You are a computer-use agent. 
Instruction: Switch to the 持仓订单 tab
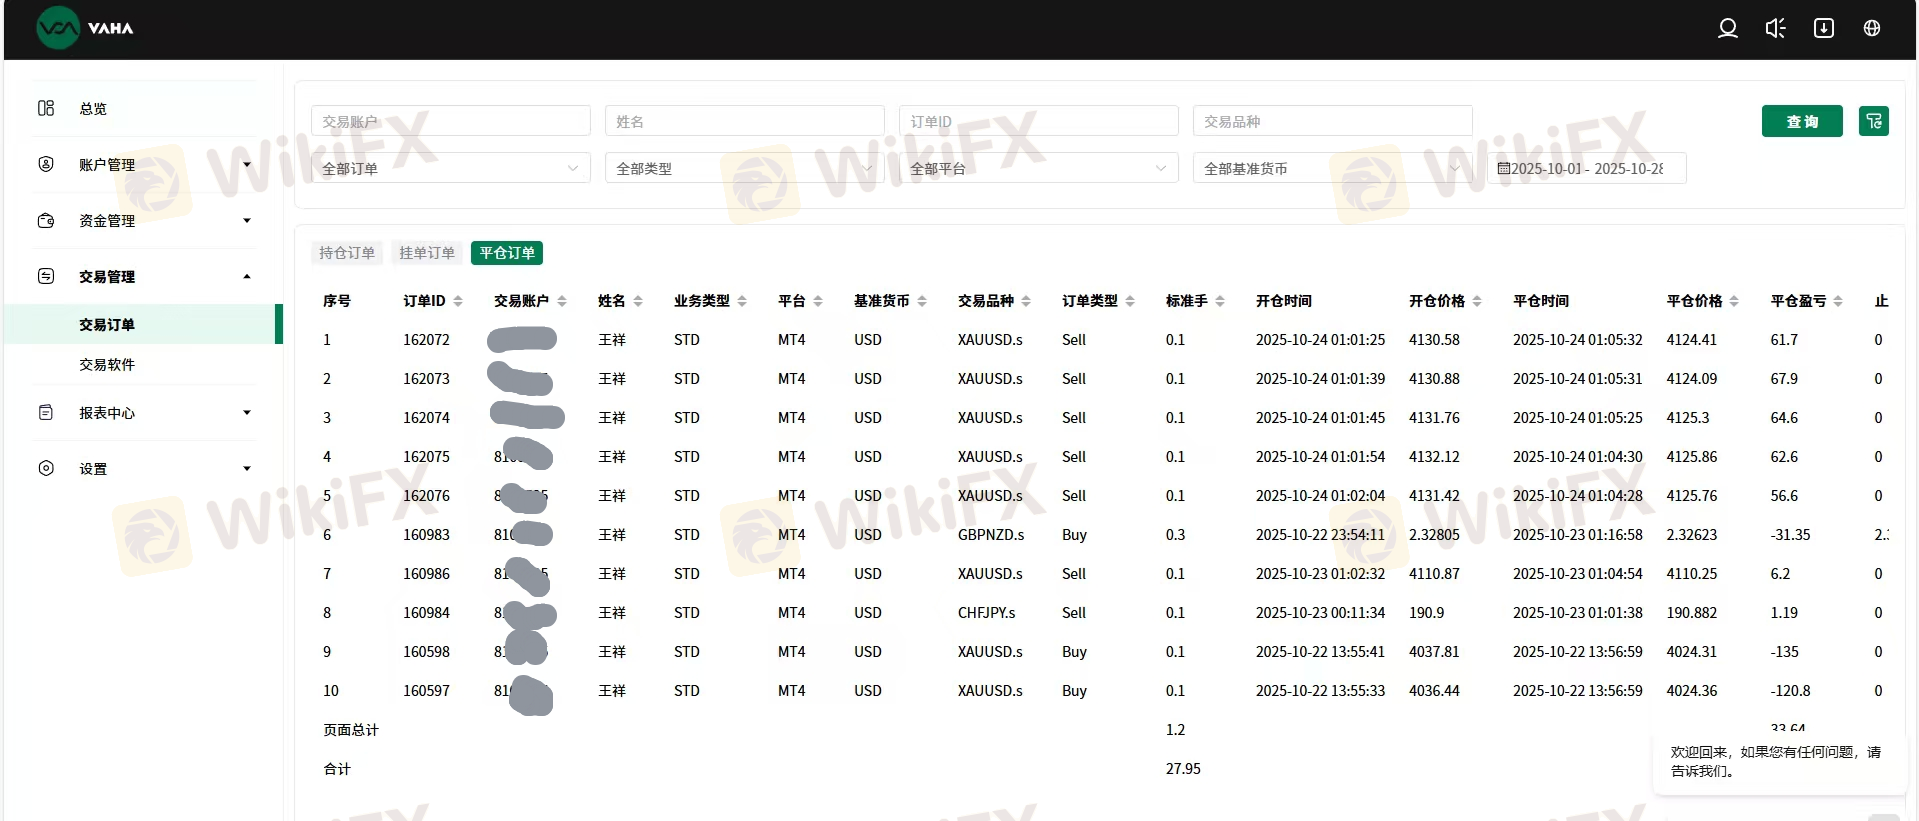coord(347,253)
